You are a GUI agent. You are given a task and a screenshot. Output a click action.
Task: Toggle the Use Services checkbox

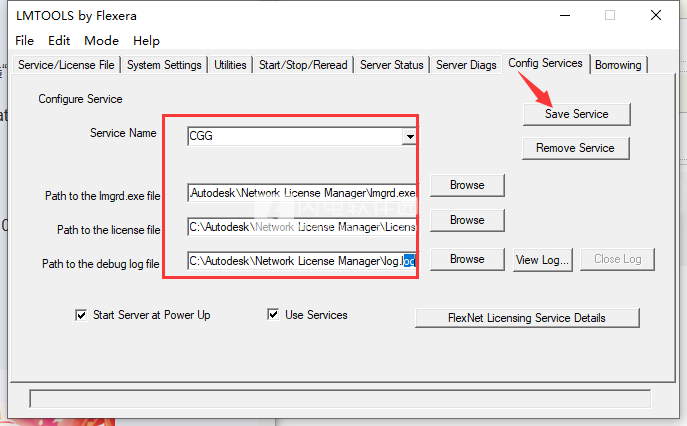tap(273, 315)
